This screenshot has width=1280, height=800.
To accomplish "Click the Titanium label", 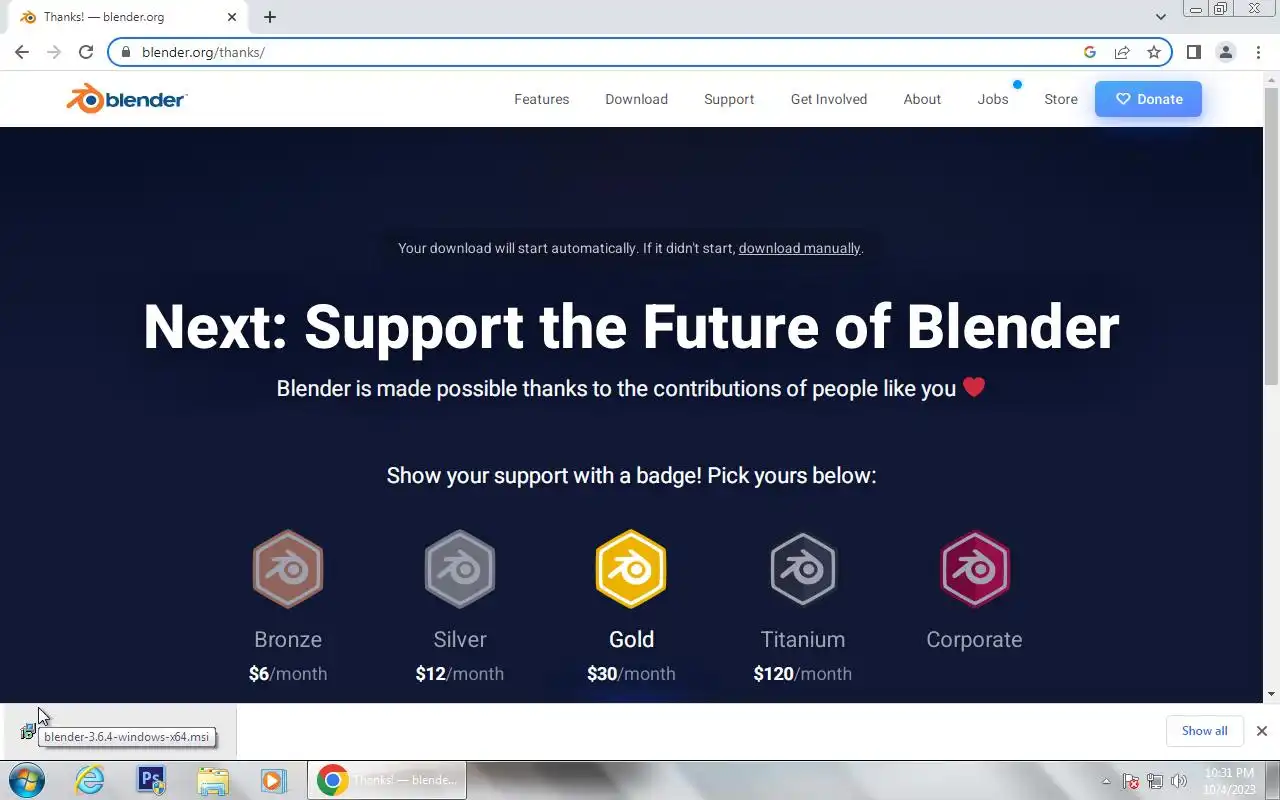I will click(x=803, y=639).
